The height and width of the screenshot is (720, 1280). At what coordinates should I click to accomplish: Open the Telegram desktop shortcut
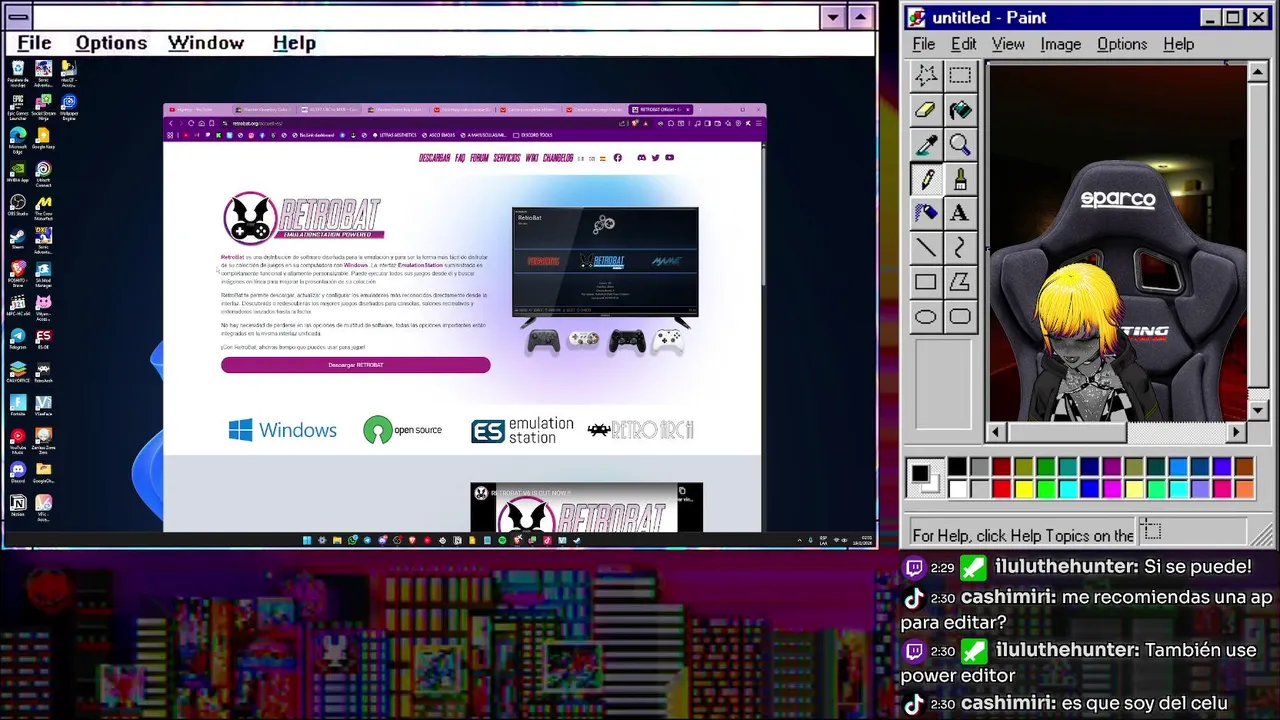coord(17,340)
